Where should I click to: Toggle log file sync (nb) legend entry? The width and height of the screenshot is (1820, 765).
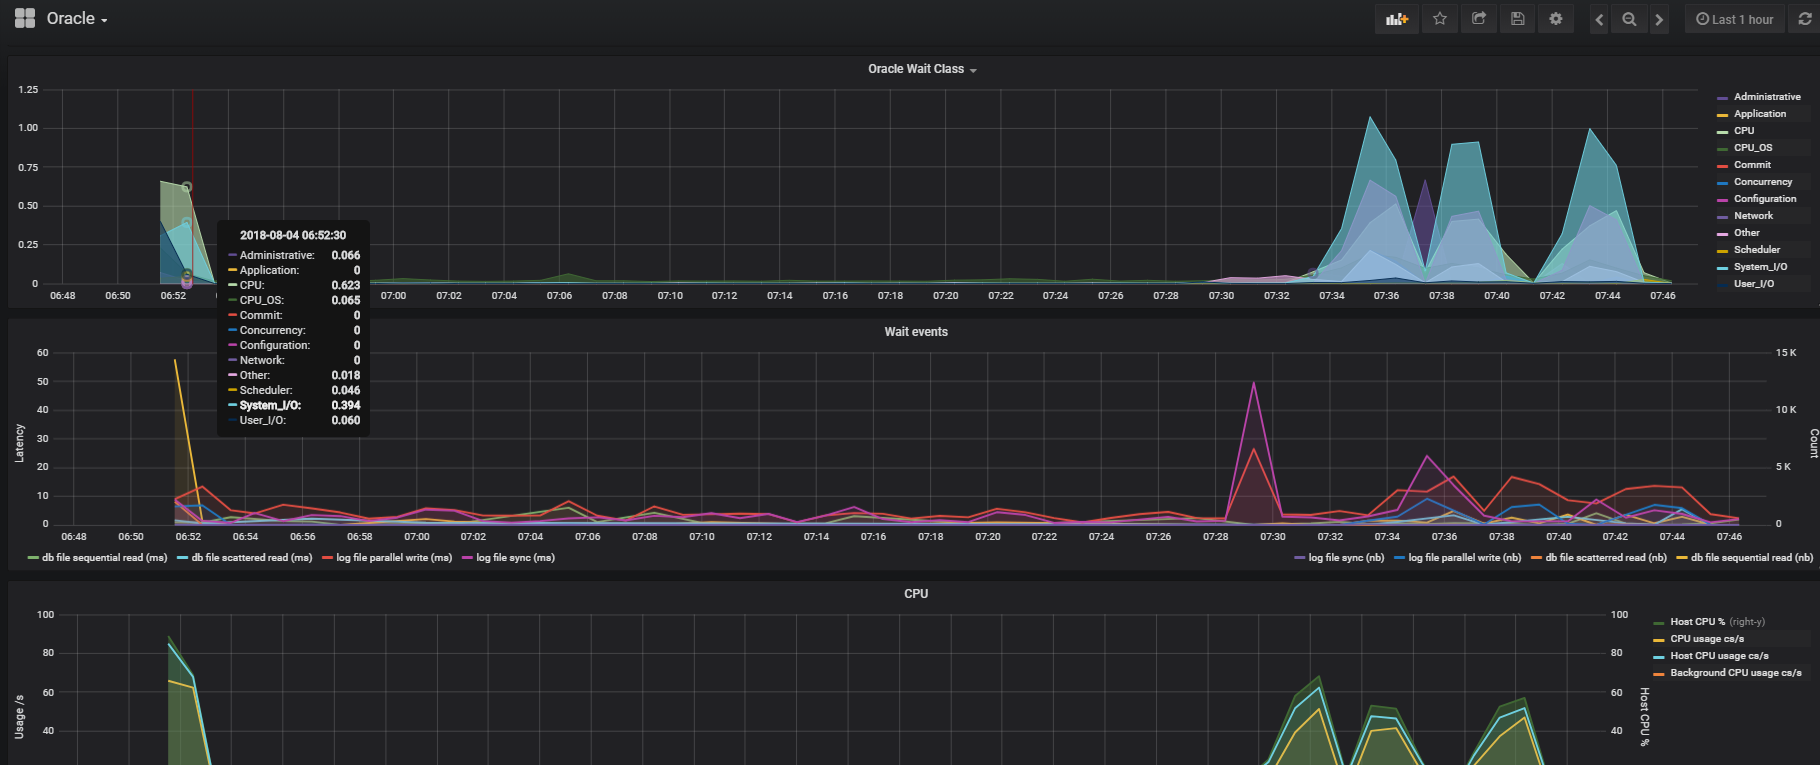pyautogui.click(x=1346, y=558)
